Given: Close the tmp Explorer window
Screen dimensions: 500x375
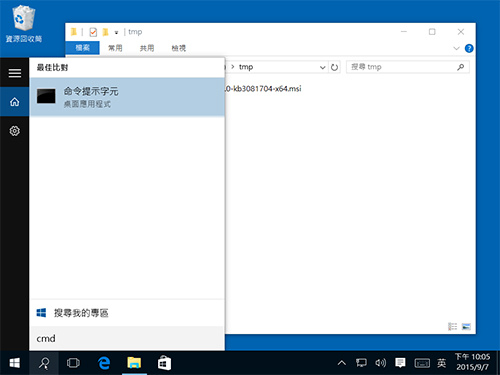Looking at the screenshot, I should point(461,32).
